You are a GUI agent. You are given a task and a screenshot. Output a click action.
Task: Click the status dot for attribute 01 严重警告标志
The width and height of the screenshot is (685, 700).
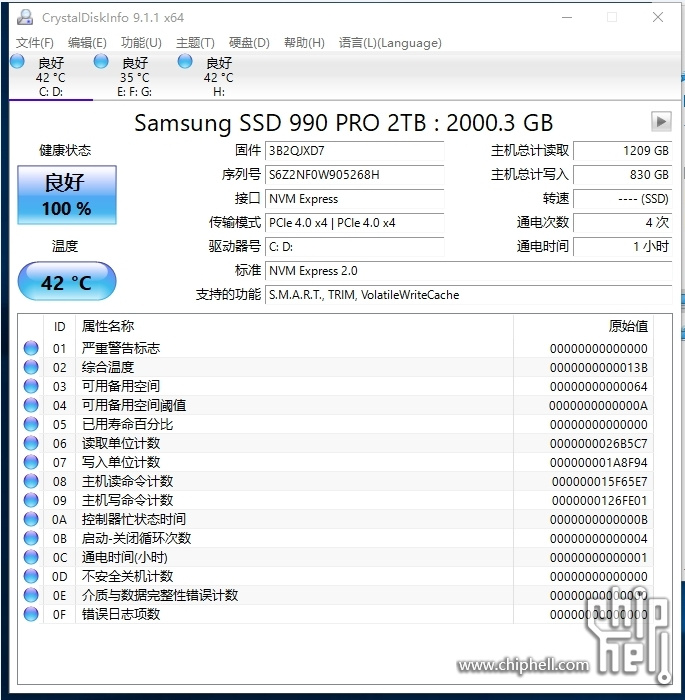point(31,348)
